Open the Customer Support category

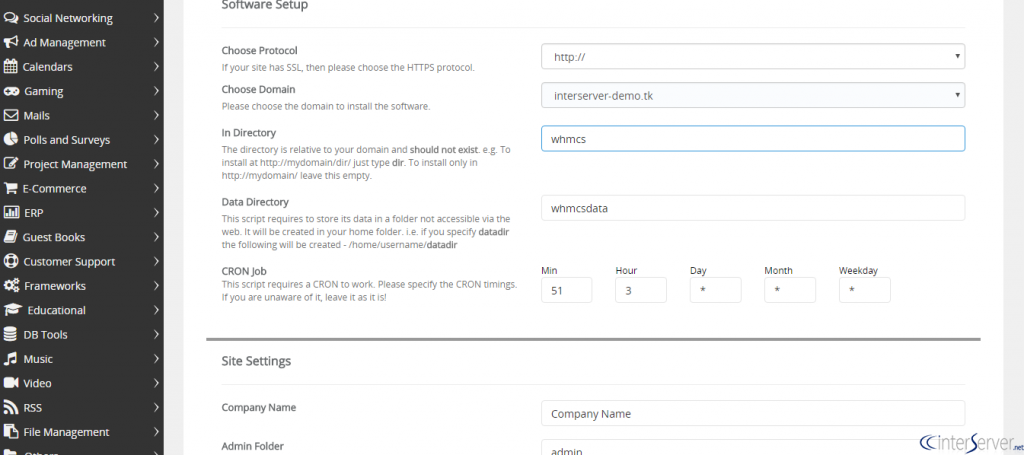tap(82, 262)
